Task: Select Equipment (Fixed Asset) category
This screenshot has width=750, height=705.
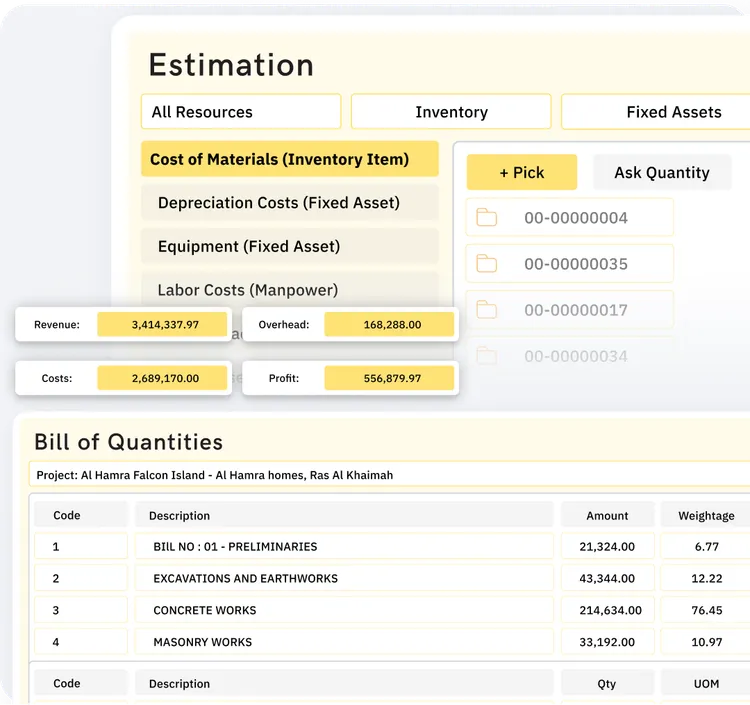Action: tap(290, 246)
